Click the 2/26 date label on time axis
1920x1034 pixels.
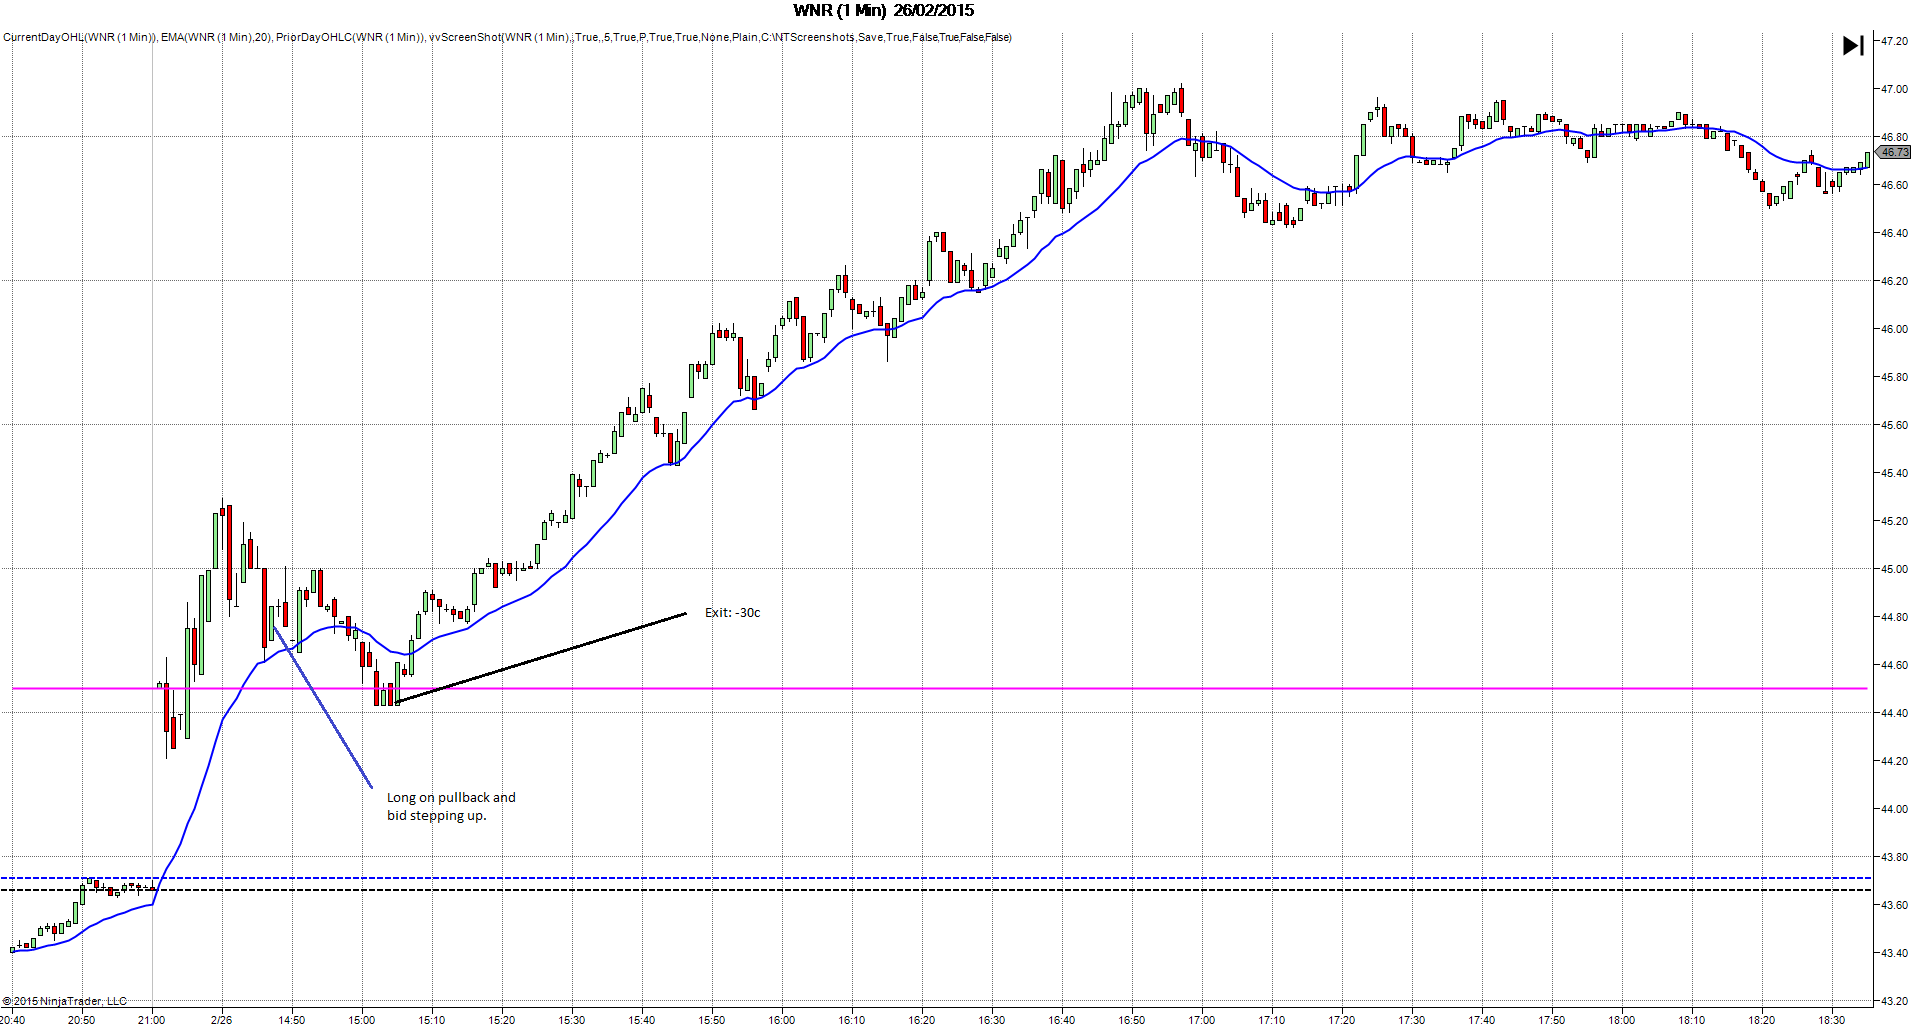[222, 1020]
